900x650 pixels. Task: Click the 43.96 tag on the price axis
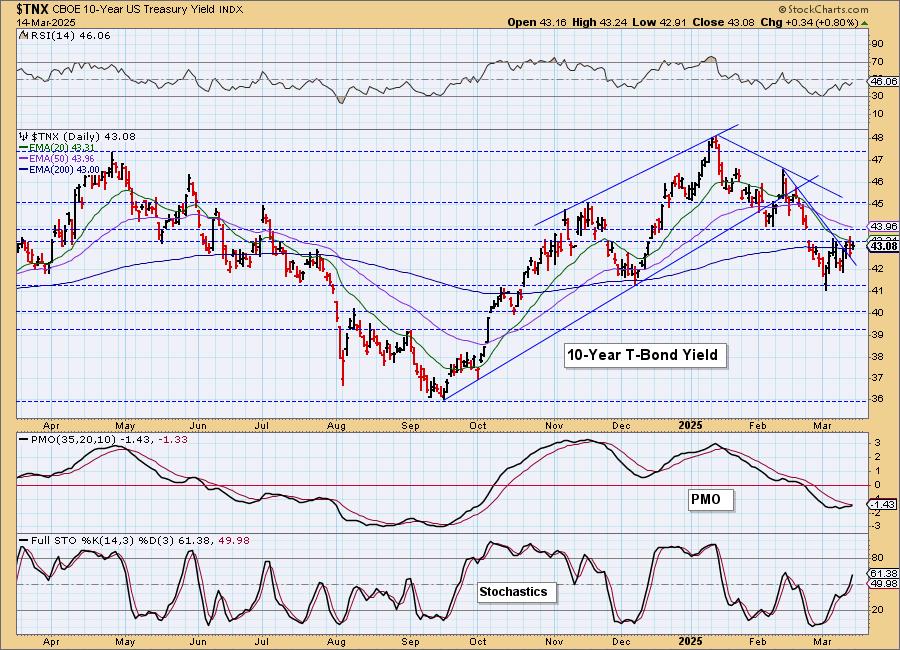click(x=884, y=227)
